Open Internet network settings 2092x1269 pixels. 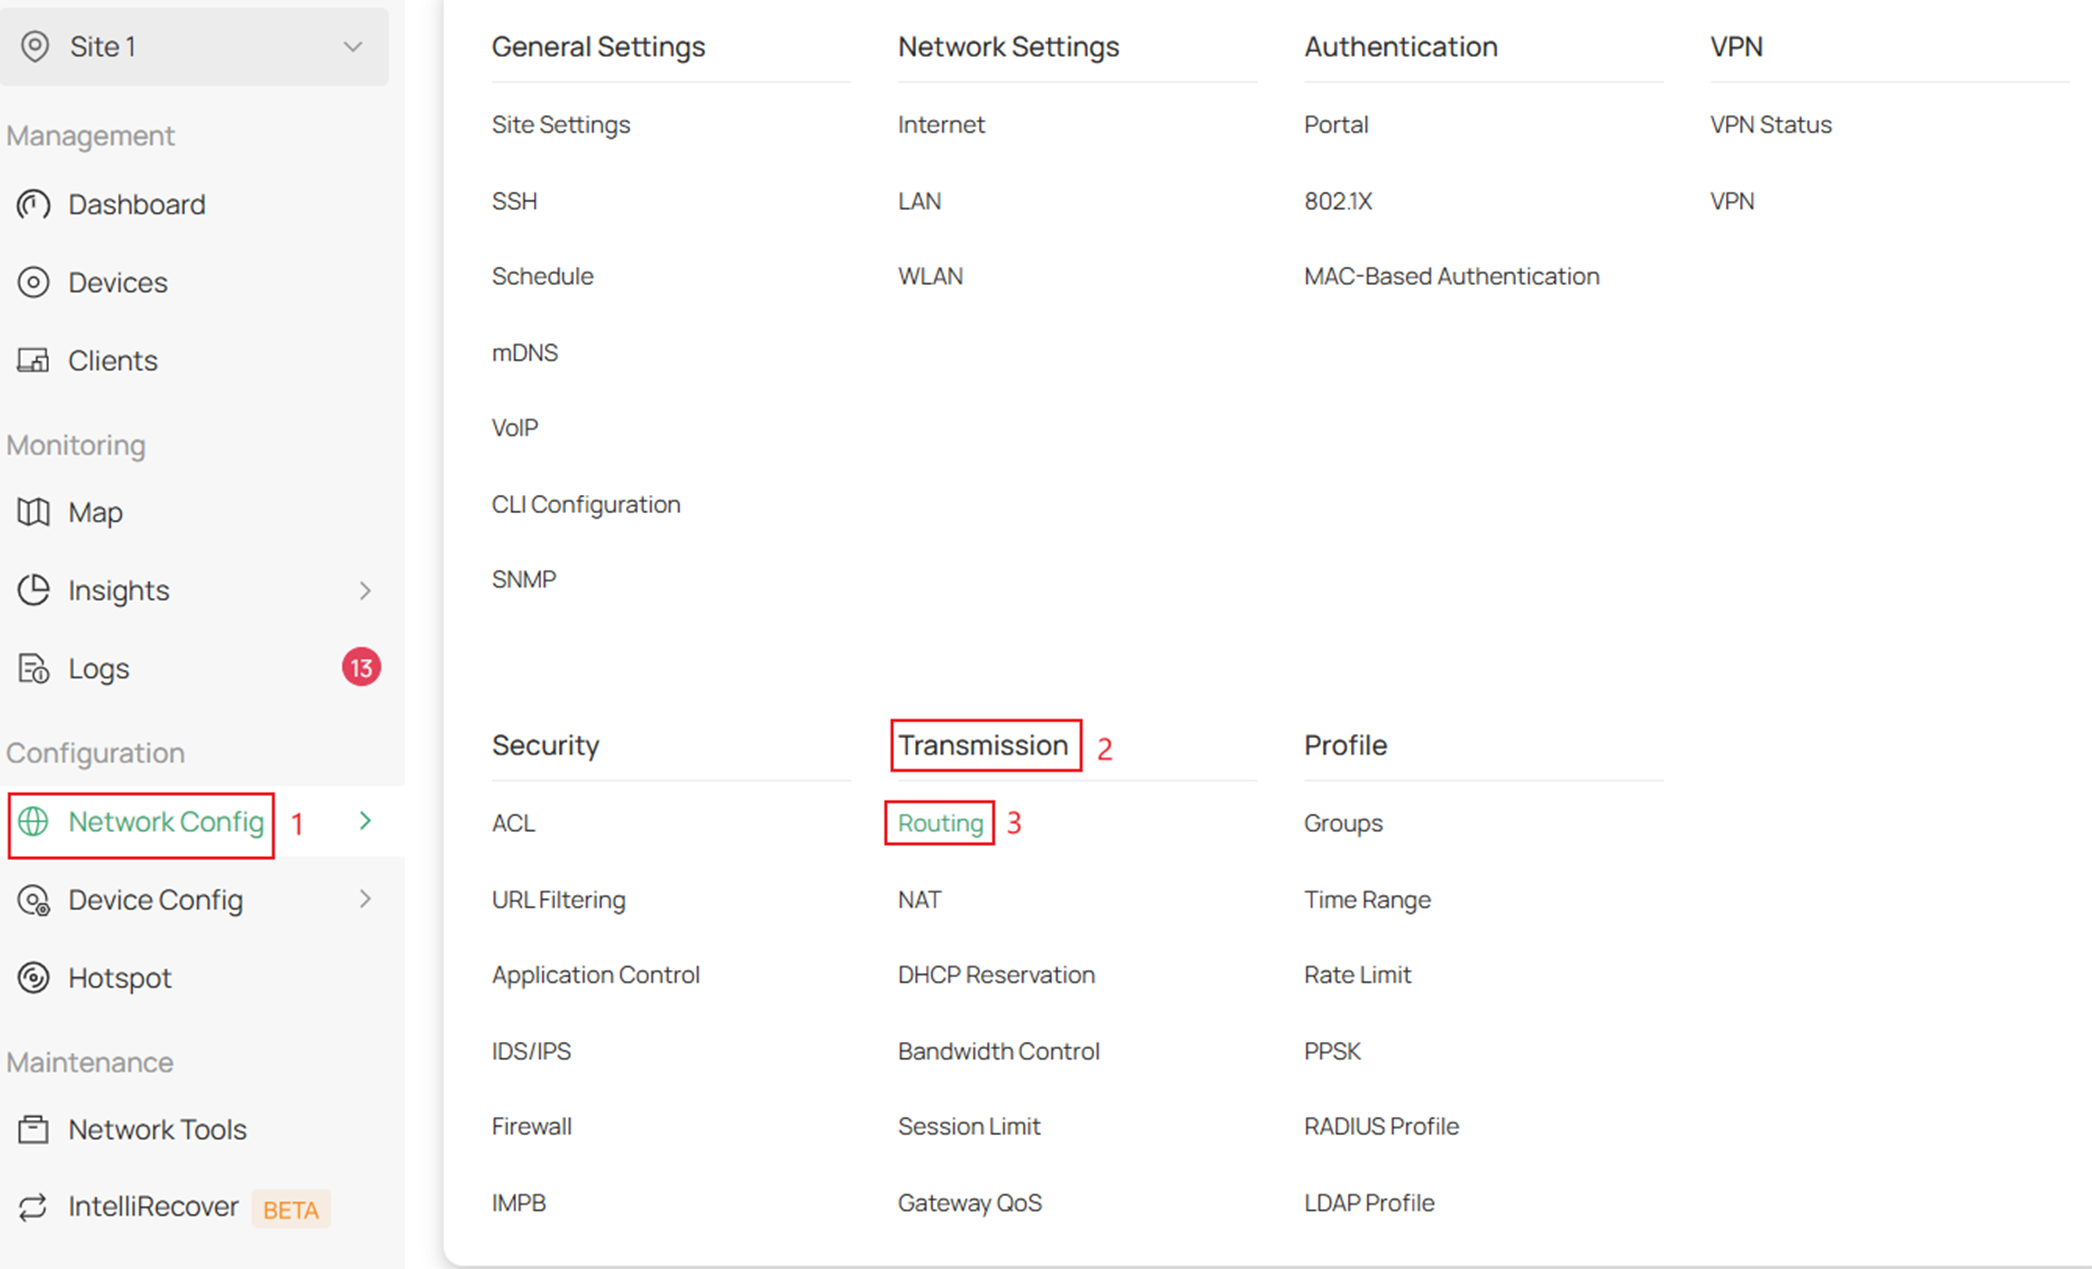tap(941, 124)
